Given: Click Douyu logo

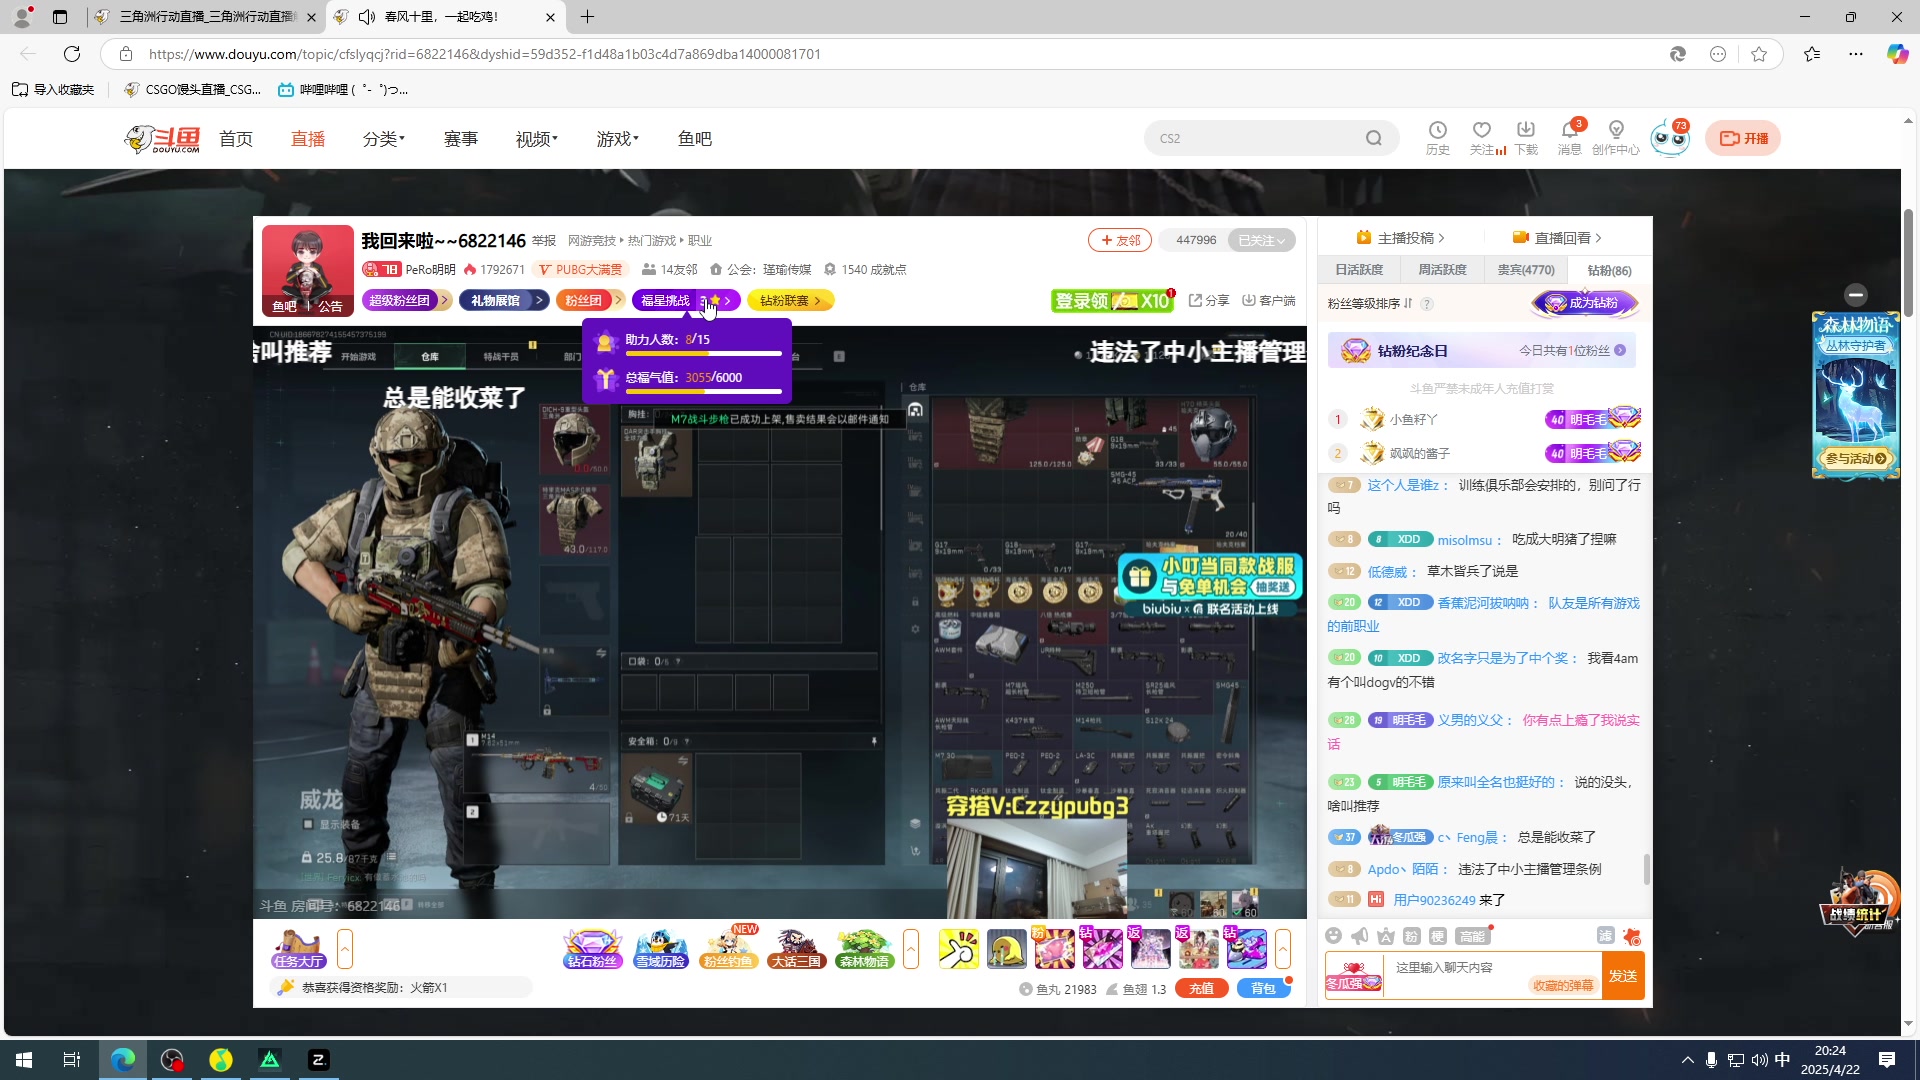Looking at the screenshot, I should [162, 139].
